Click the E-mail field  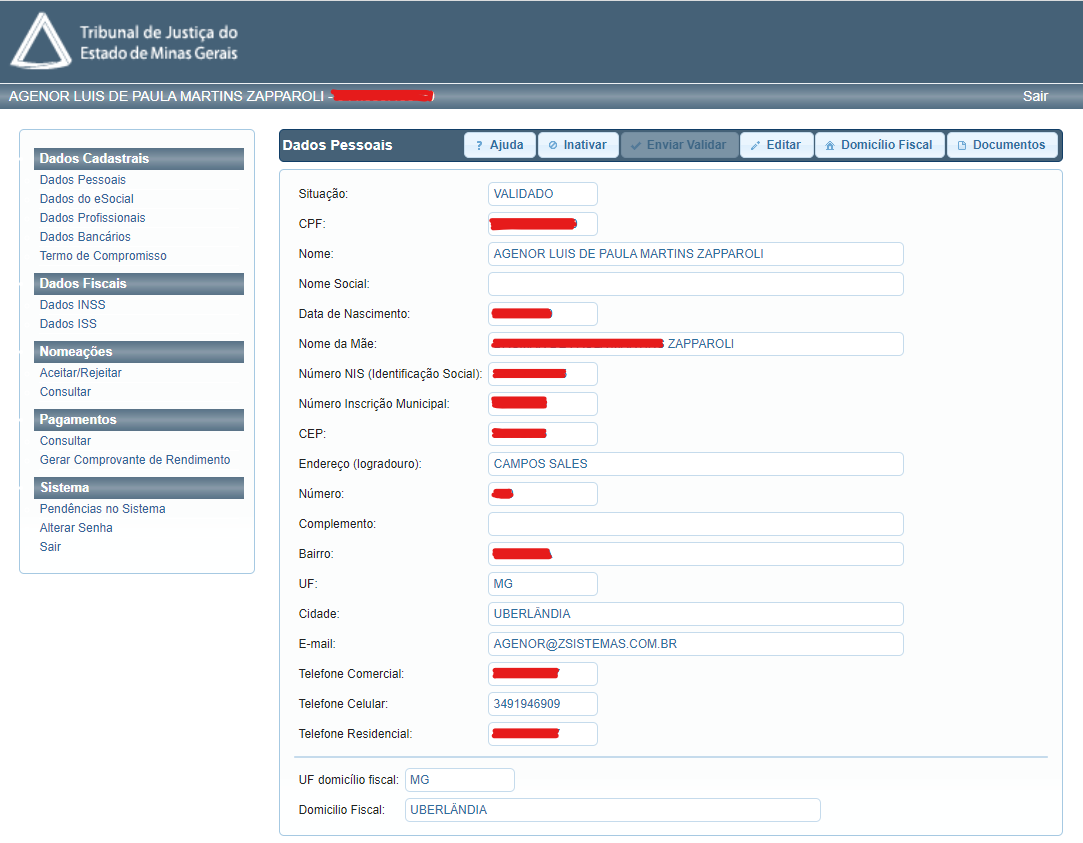click(695, 644)
